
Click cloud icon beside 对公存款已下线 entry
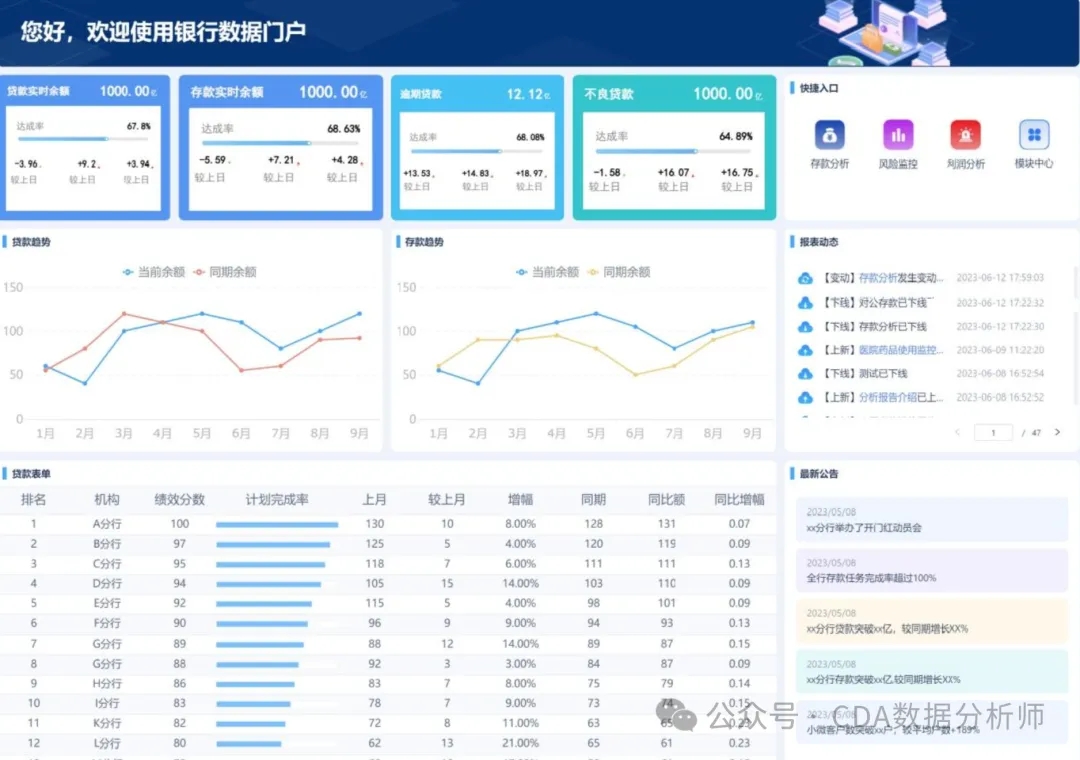click(805, 302)
